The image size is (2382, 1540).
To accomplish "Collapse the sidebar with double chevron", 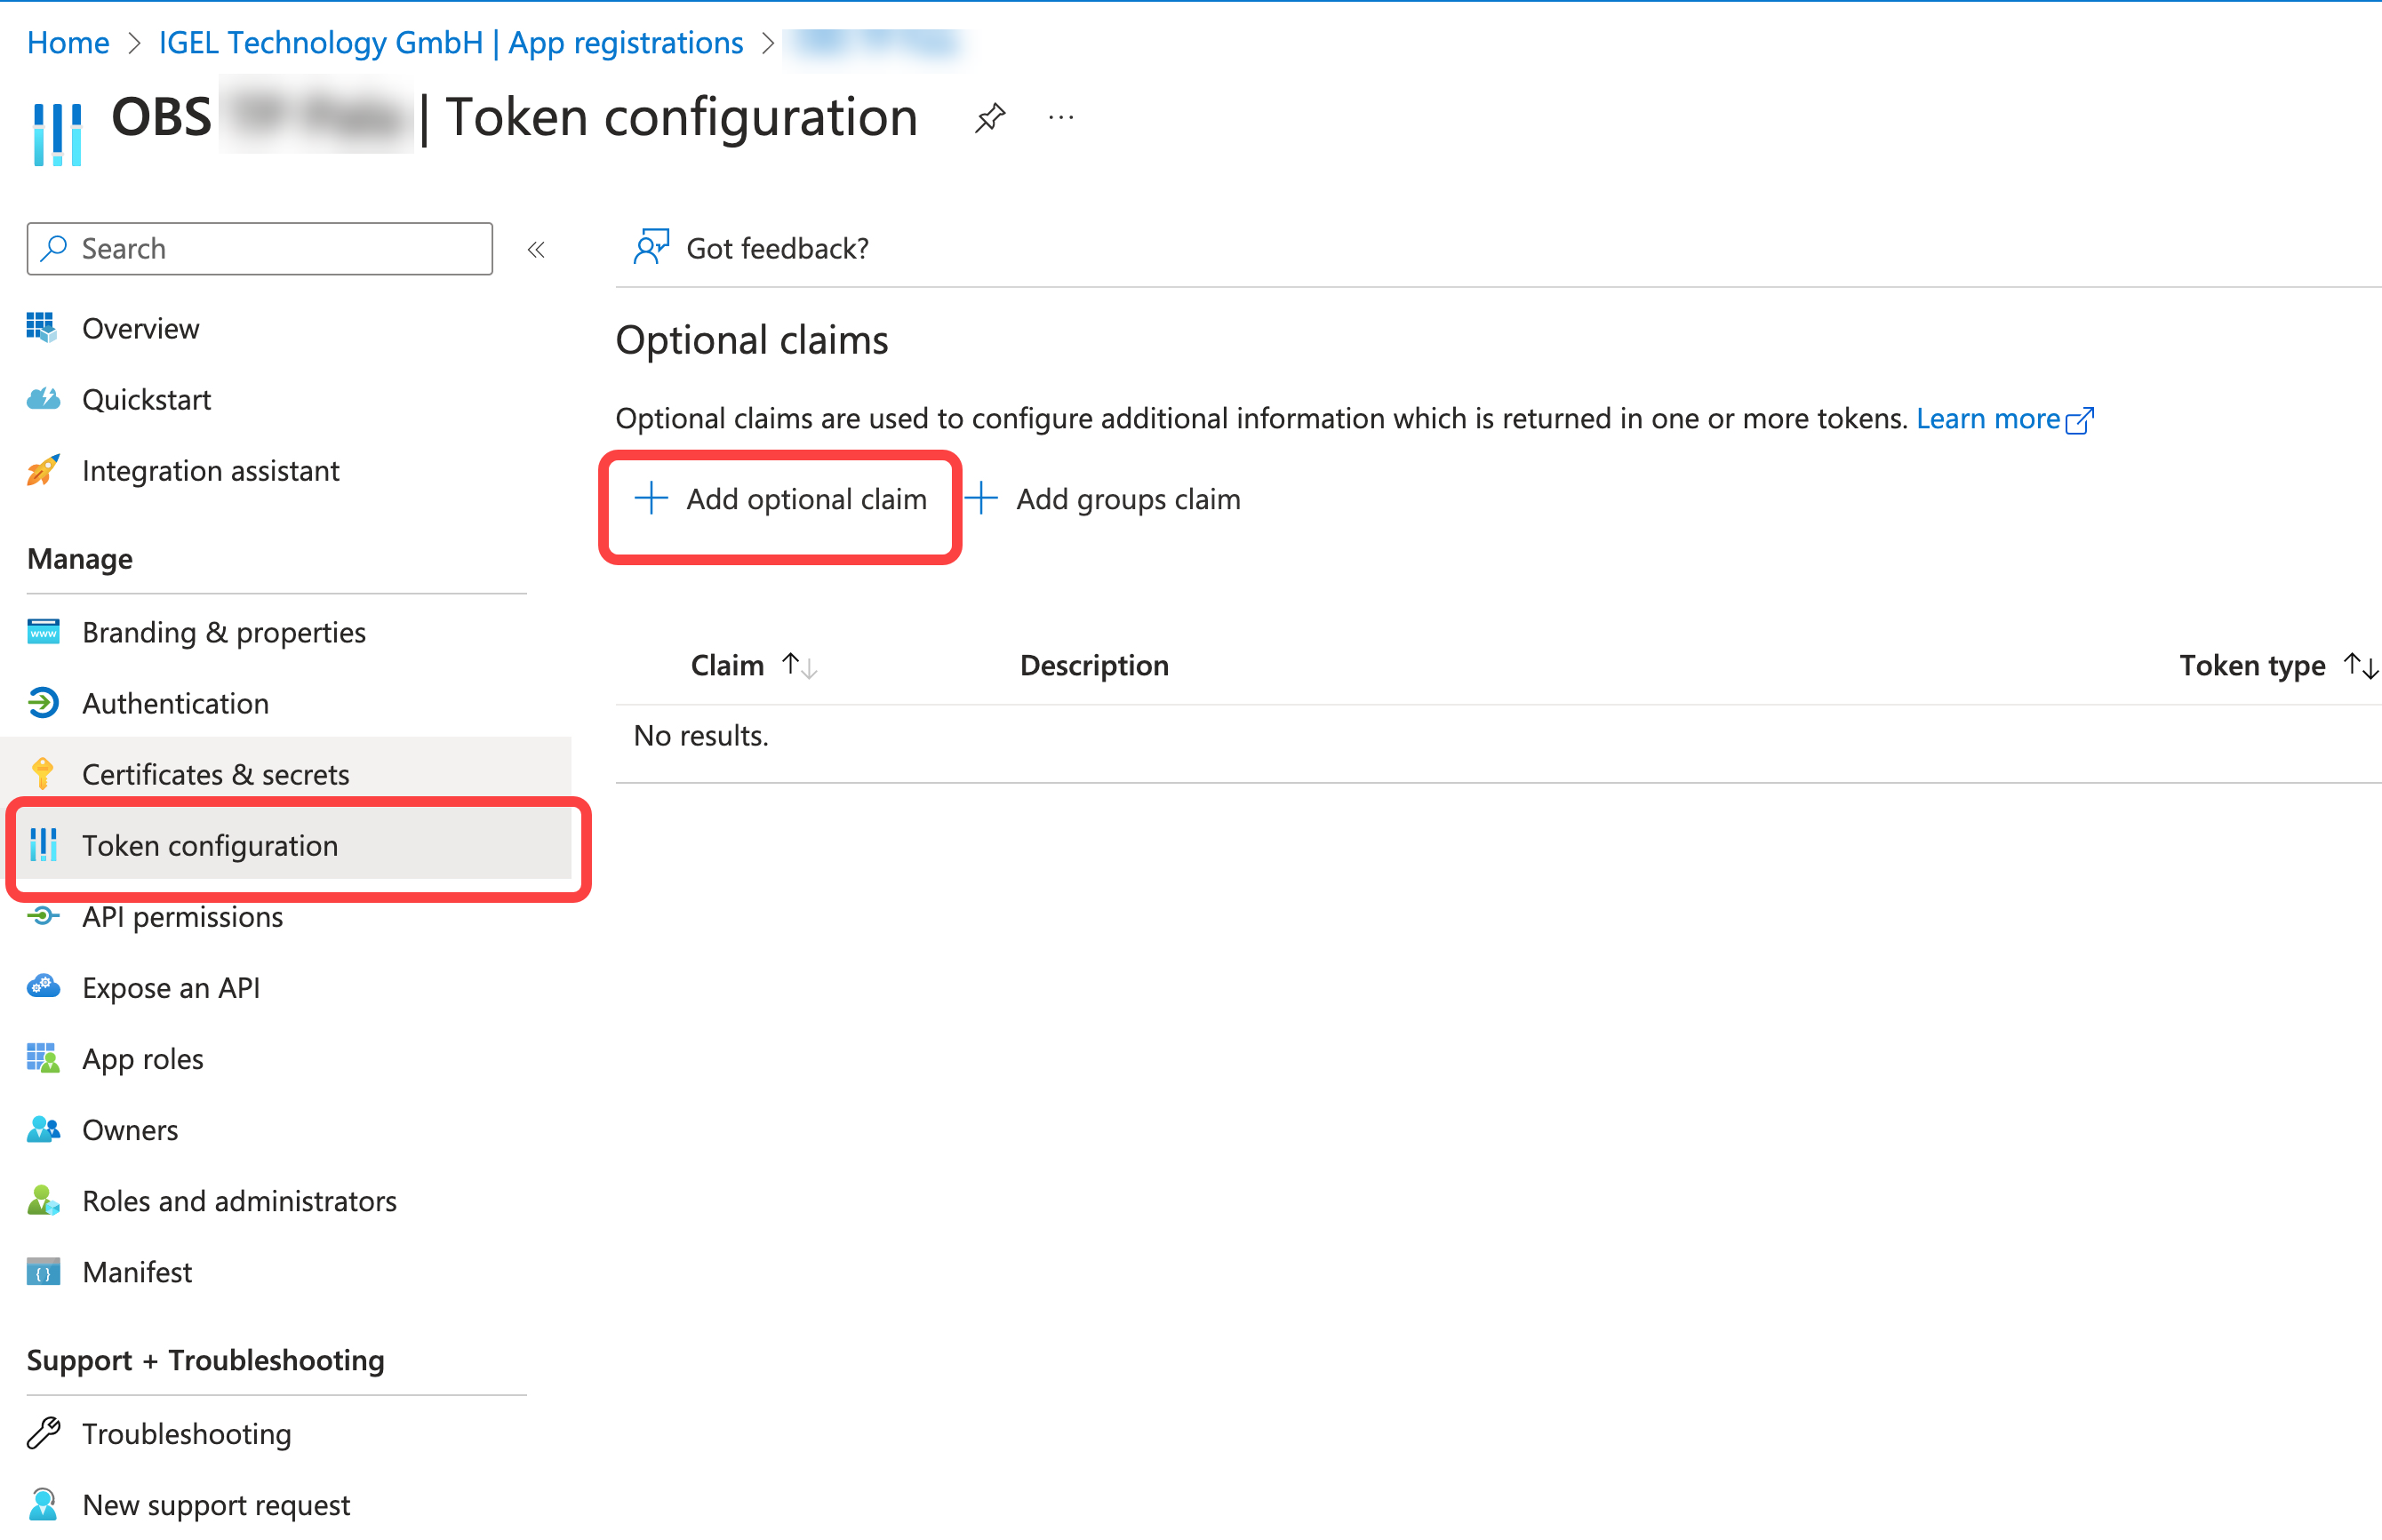I will (x=536, y=249).
